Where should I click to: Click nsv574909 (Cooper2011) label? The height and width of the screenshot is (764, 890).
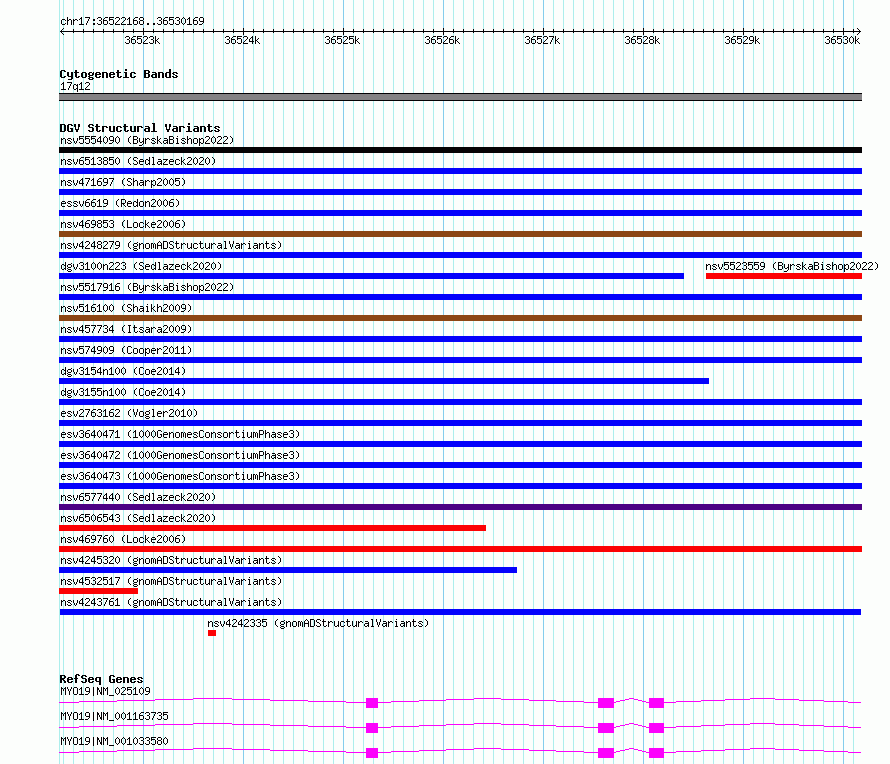click(x=126, y=350)
